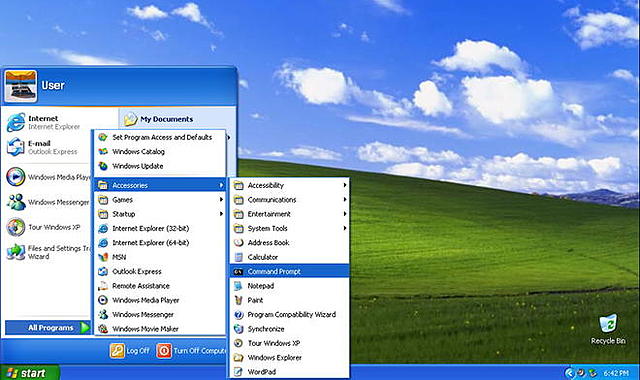Click Turn Off Computer button

[191, 351]
